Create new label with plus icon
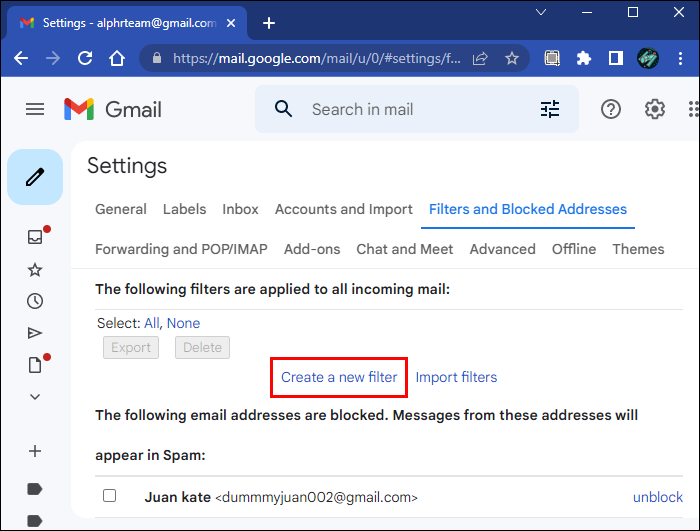This screenshot has height=531, width=700. tap(35, 451)
